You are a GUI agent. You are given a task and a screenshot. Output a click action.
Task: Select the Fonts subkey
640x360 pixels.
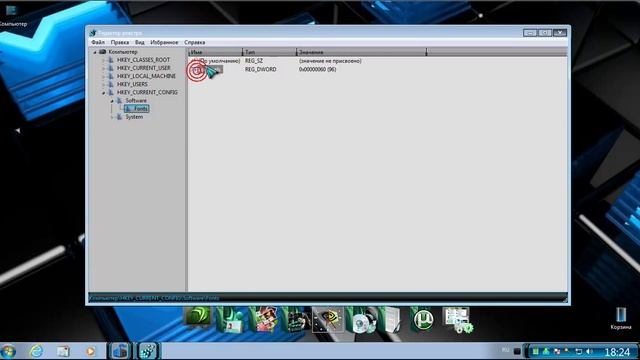pos(141,109)
